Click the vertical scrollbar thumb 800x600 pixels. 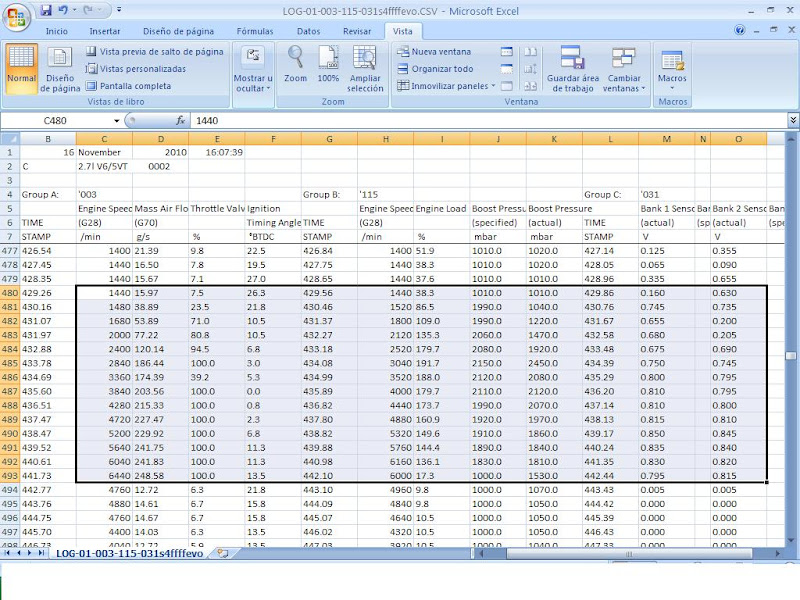(791, 356)
